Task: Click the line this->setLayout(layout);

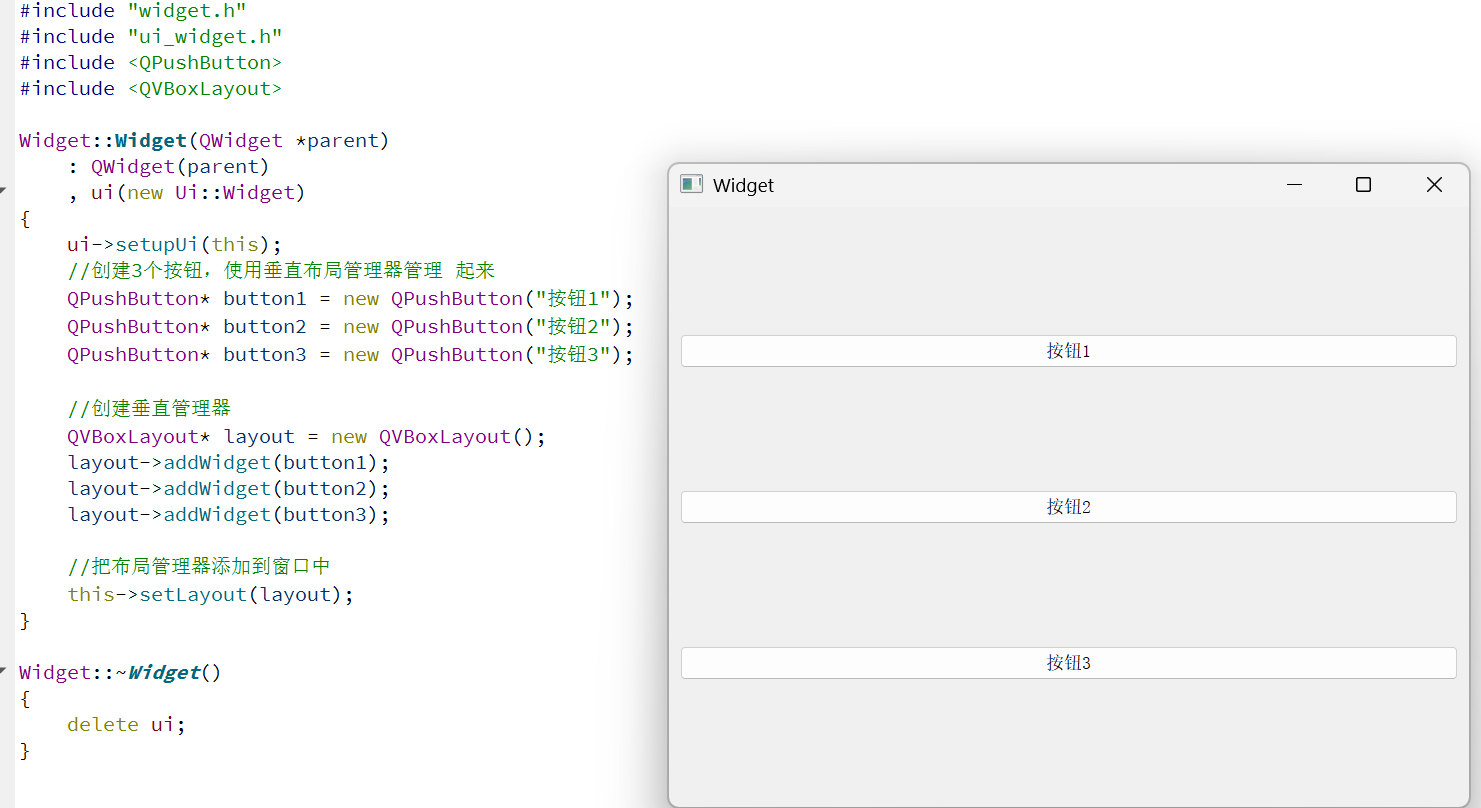Action: click(x=211, y=594)
